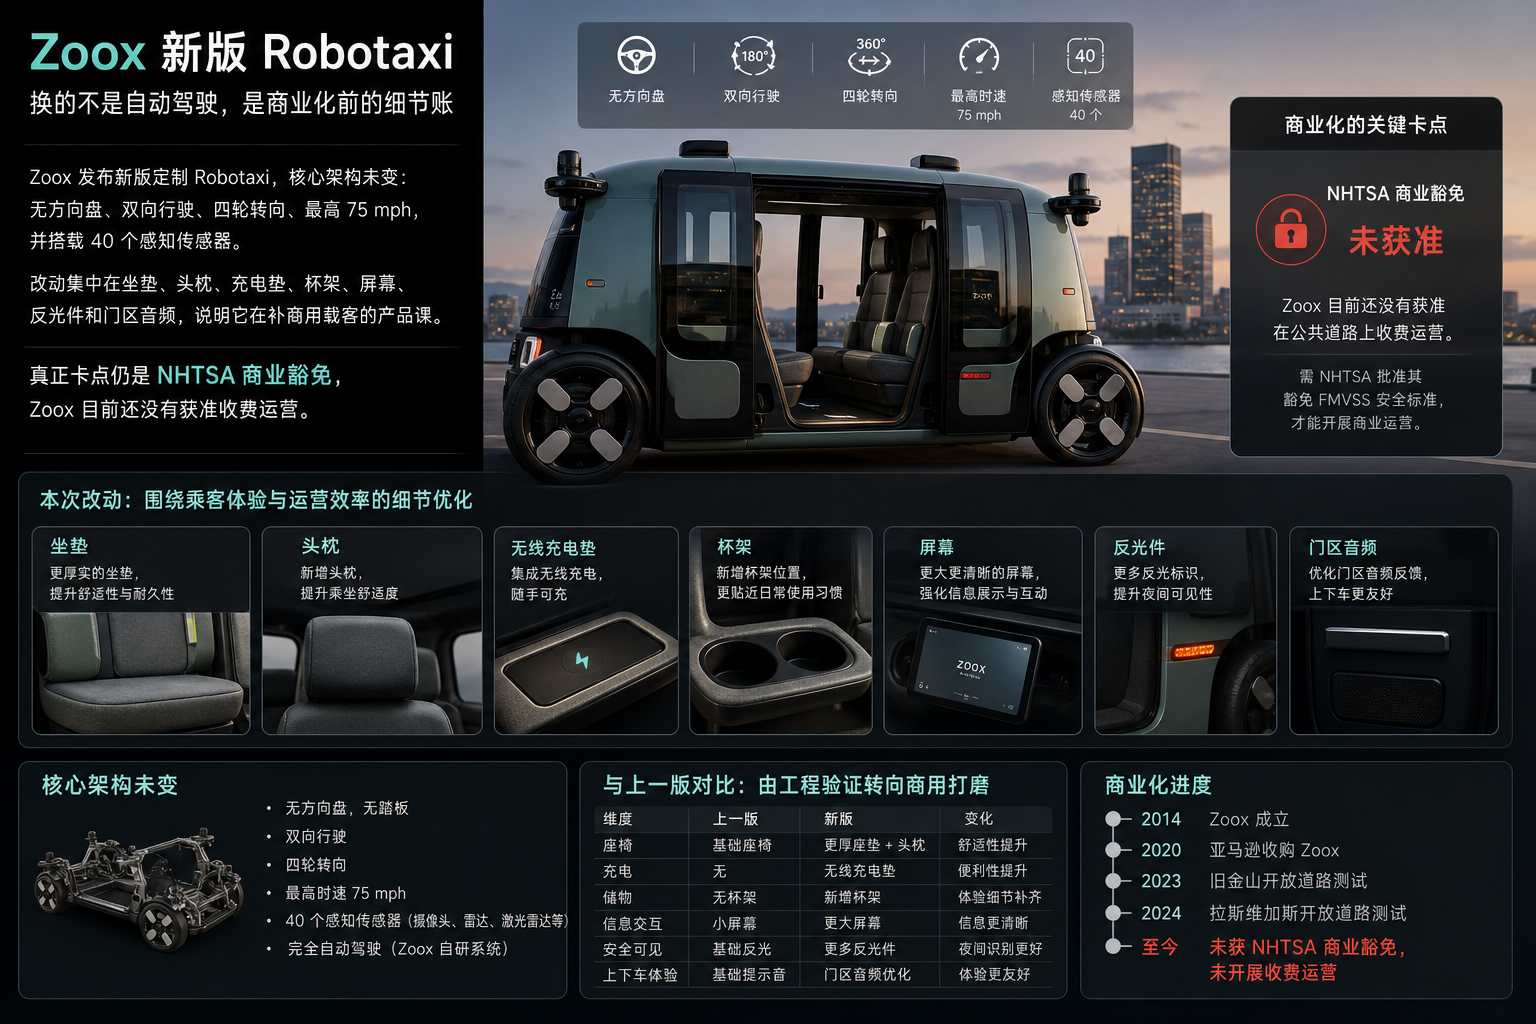Click the 更大屏幕 table cell
The image size is (1536, 1024).
(852, 923)
